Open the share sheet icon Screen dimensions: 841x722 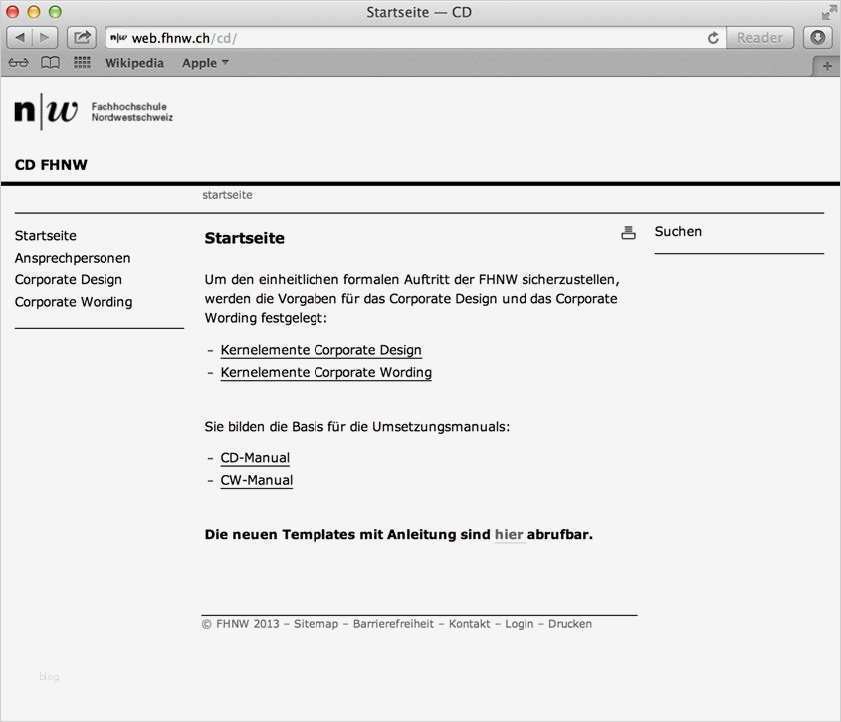pyautogui.click(x=81, y=37)
